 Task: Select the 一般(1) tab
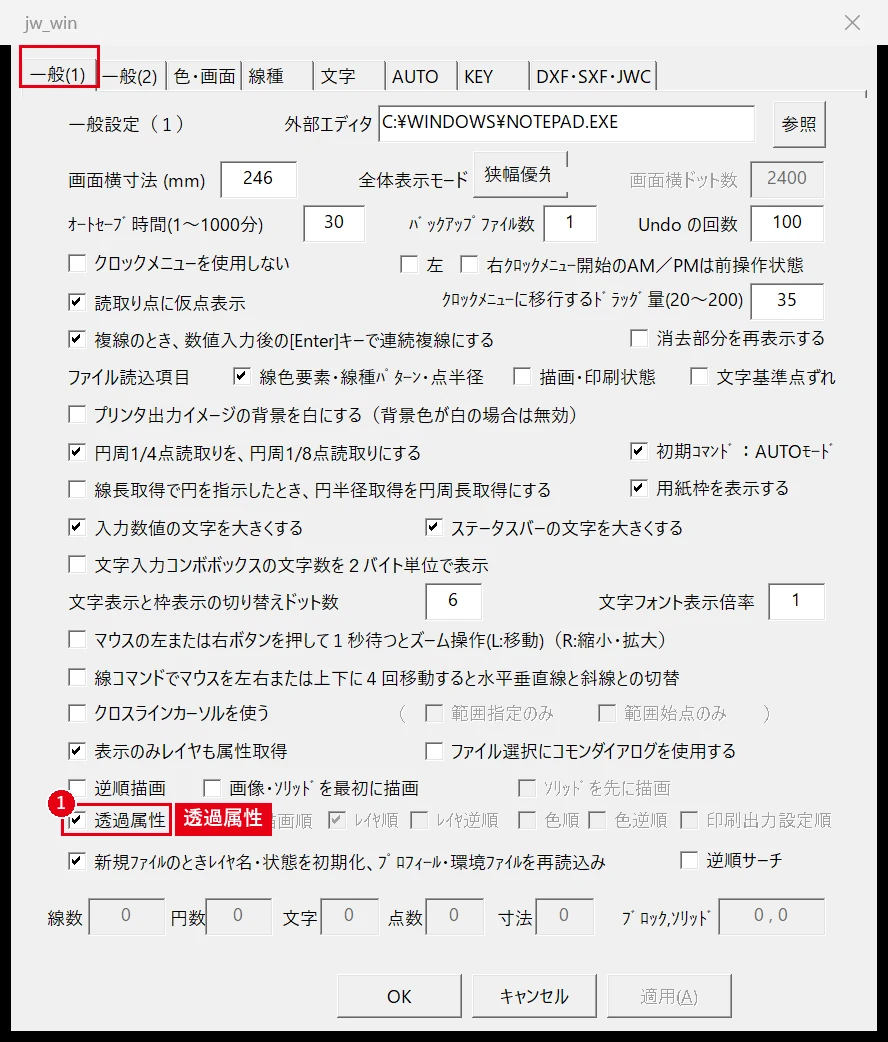pos(58,73)
